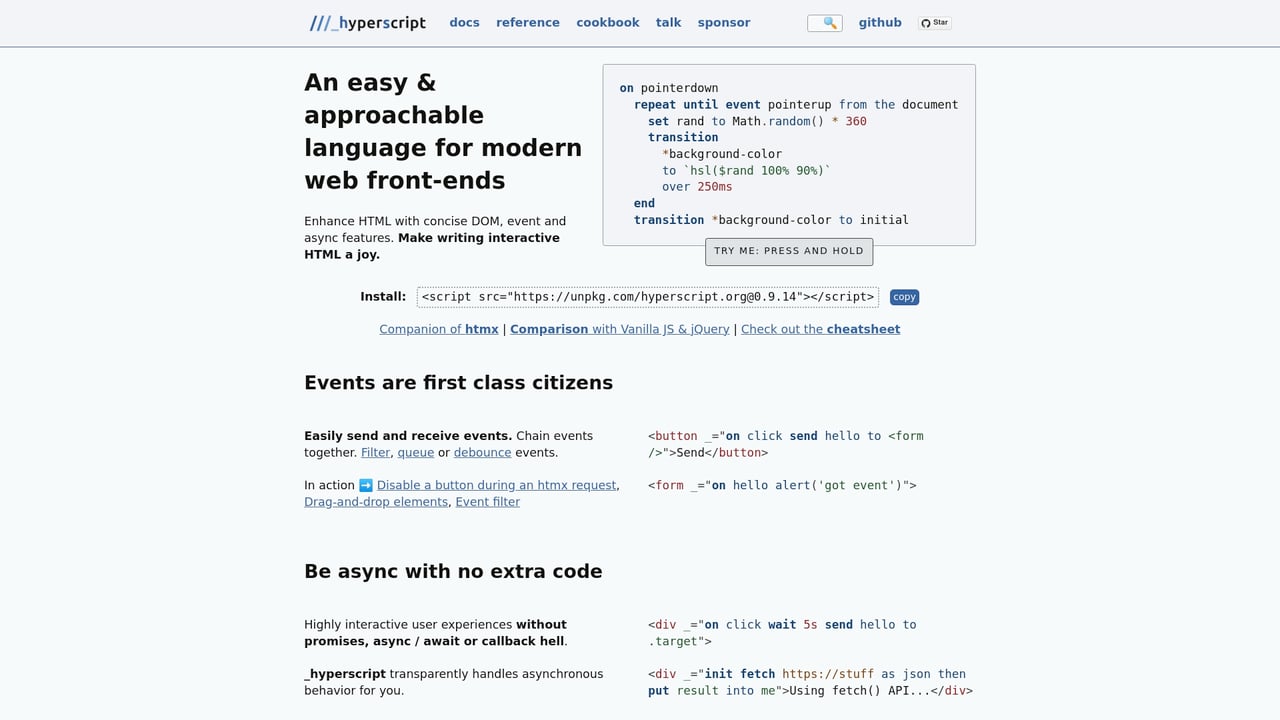
Task: Open the sponsor page
Action: pos(723,22)
